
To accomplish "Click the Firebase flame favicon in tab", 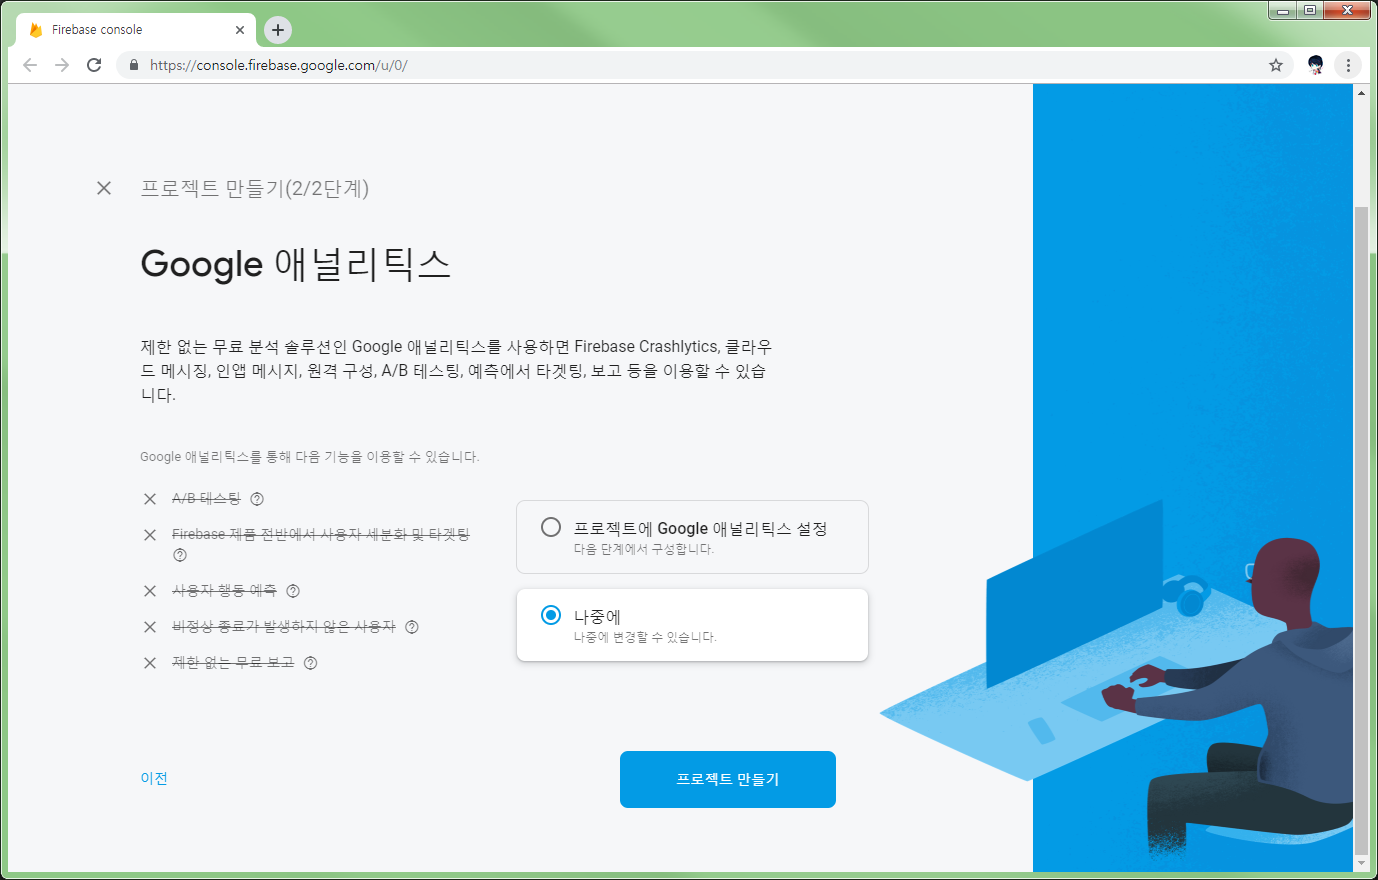I will click(x=36, y=30).
